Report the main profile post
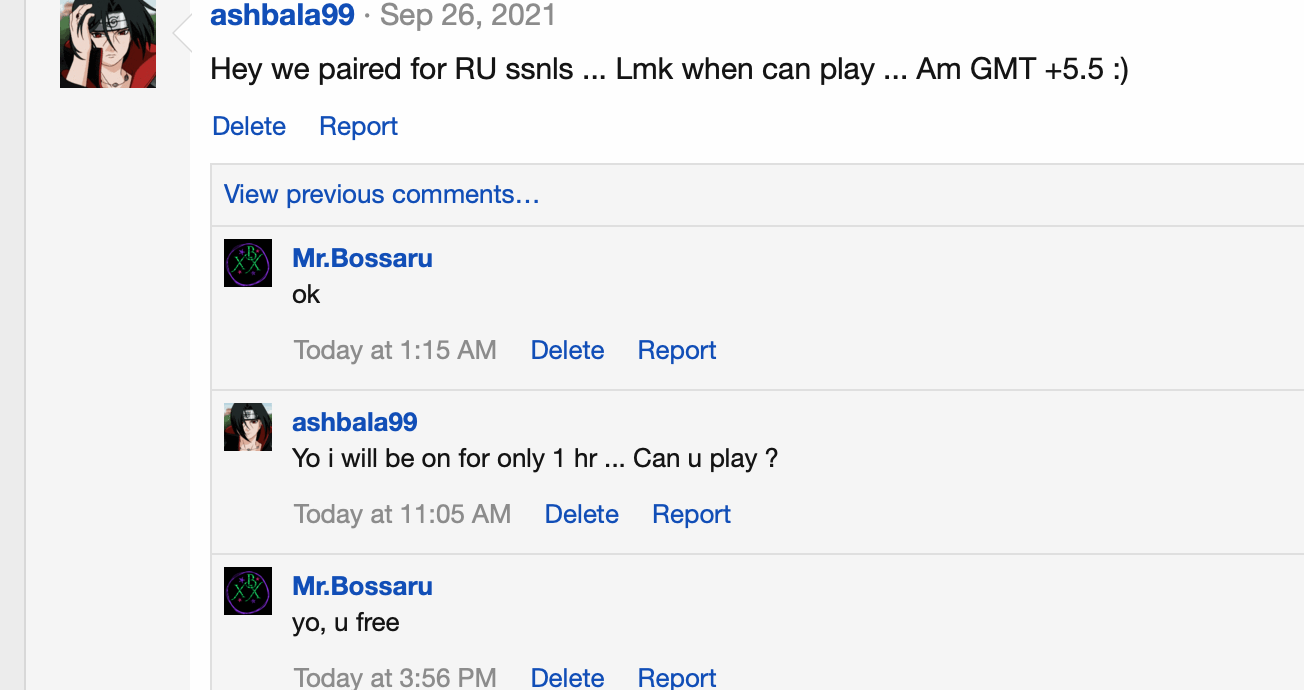1304x690 pixels. pyautogui.click(x=358, y=126)
